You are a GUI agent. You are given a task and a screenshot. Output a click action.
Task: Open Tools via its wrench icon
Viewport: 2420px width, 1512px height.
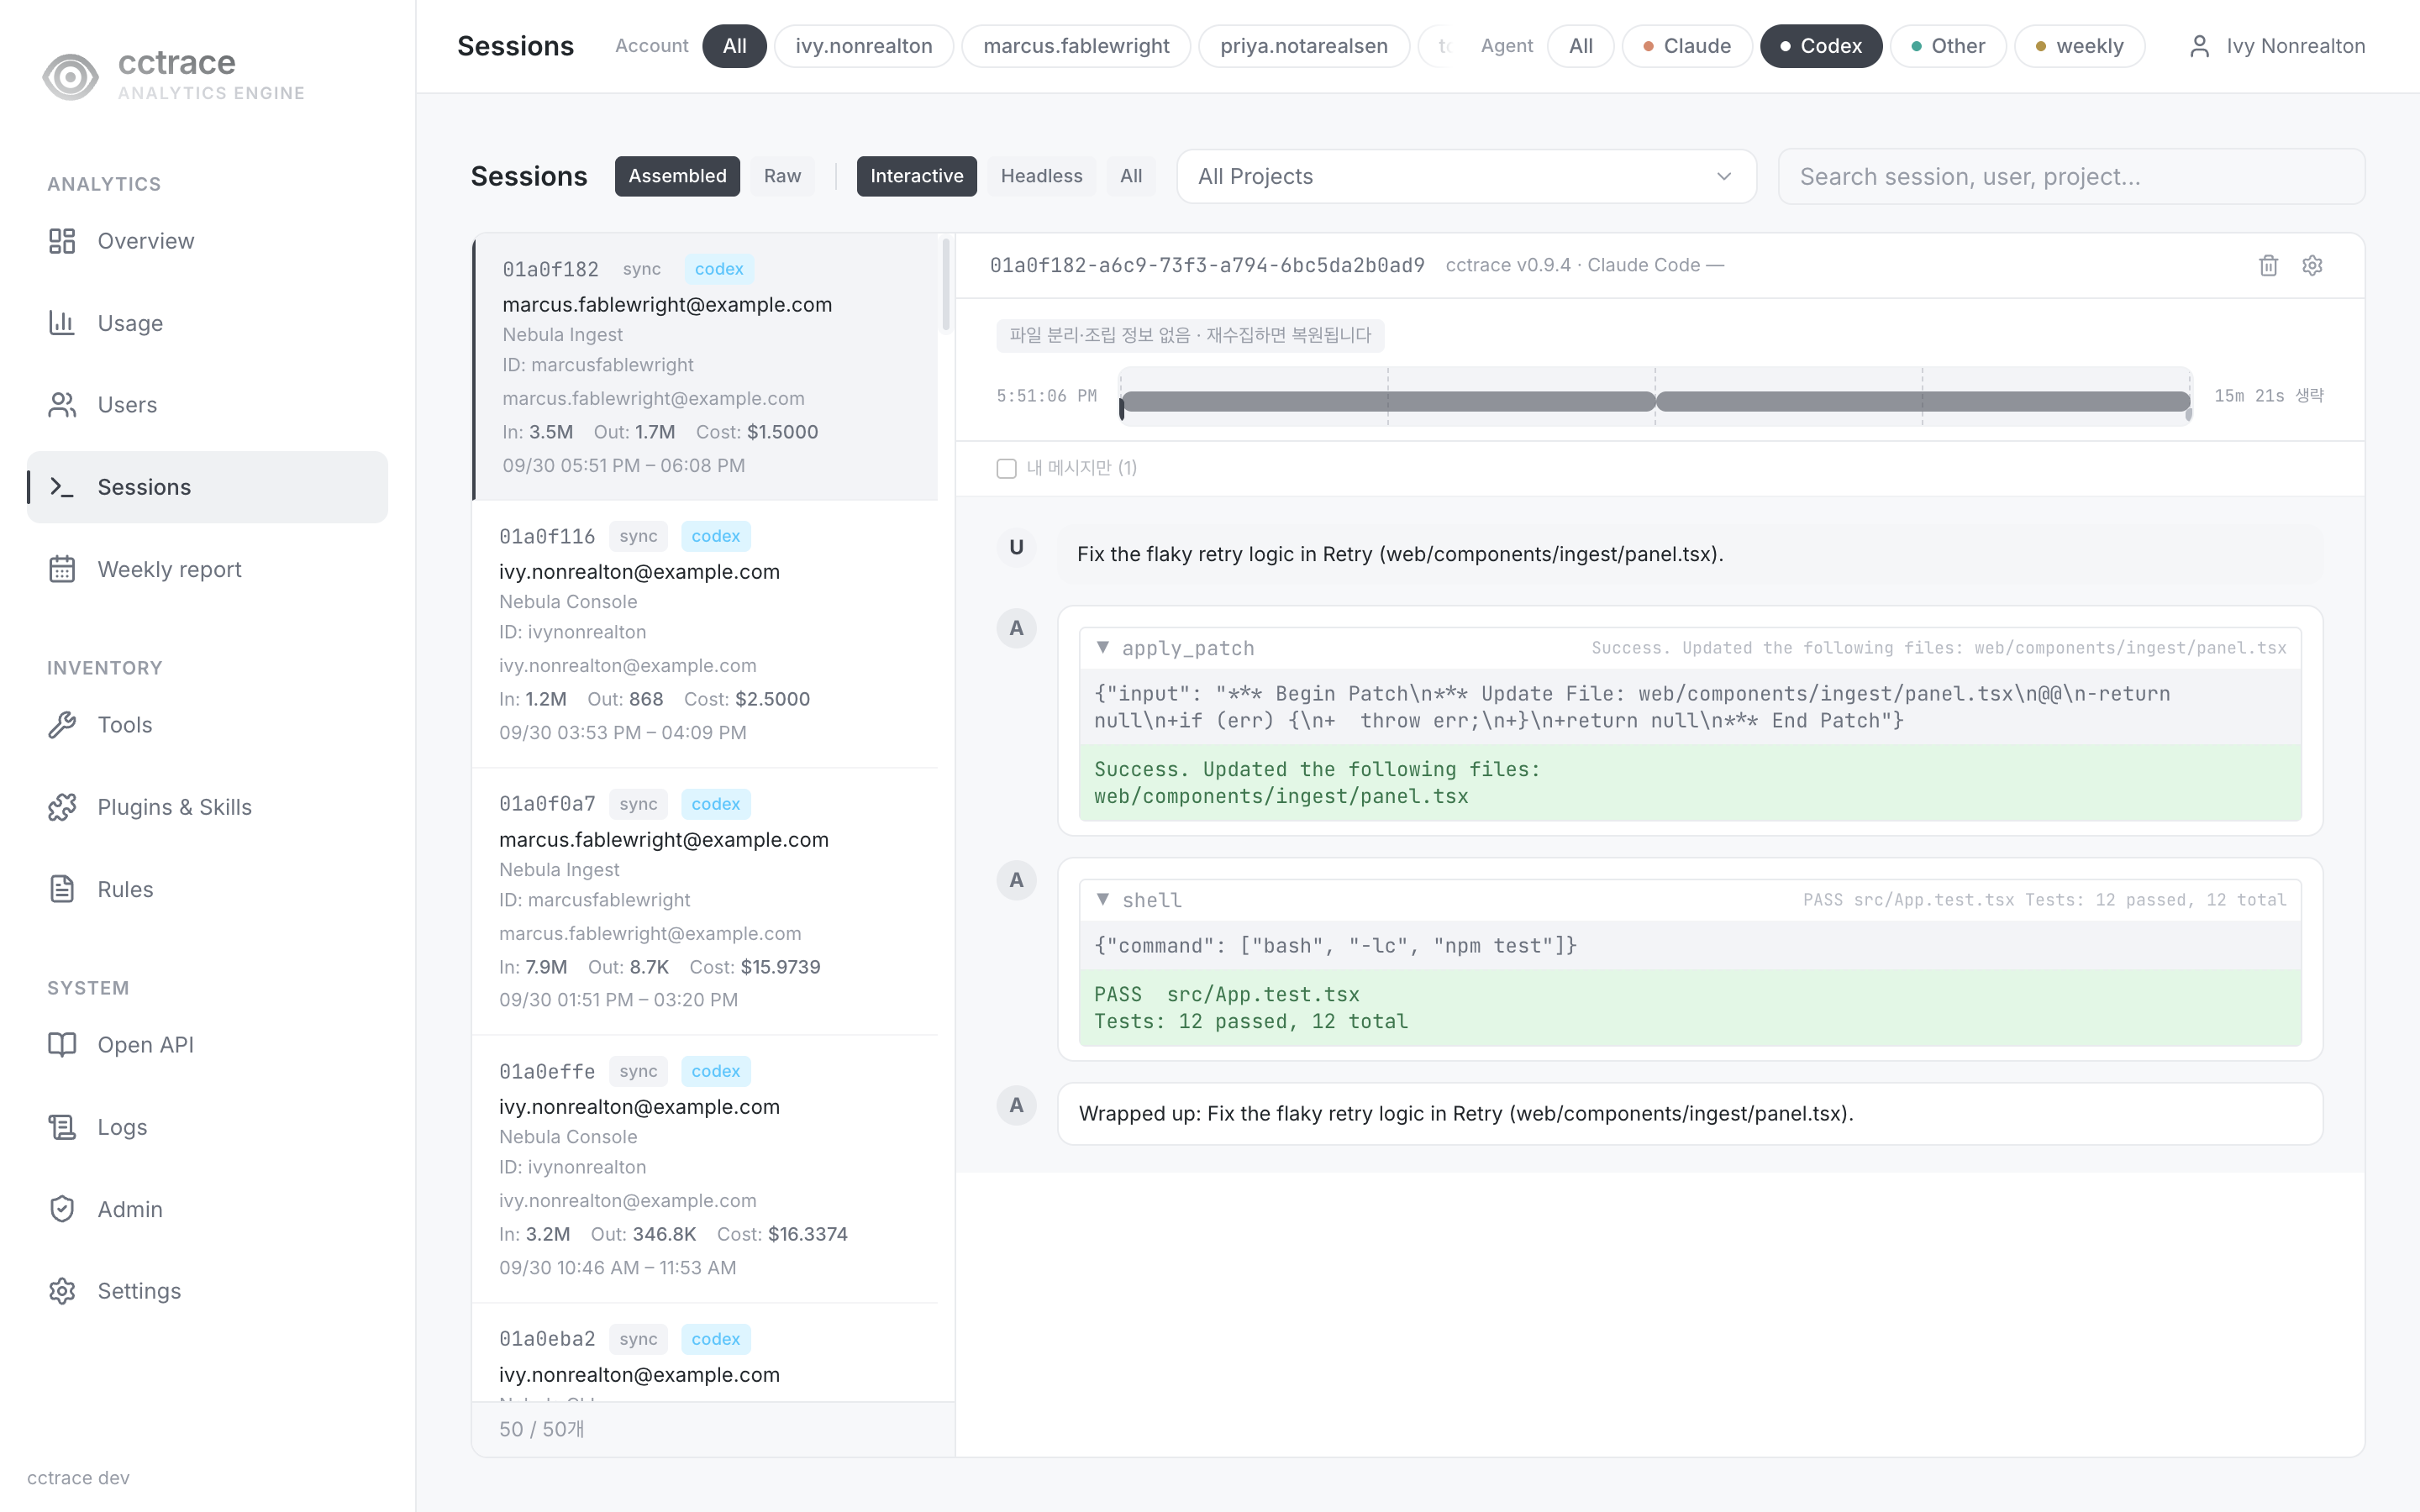click(x=62, y=725)
